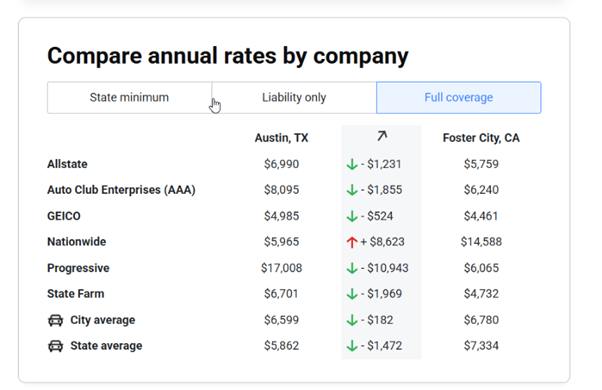Viewport: 602px width, 390px height.
Task: Select the Nationwide row label
Action: tap(76, 242)
